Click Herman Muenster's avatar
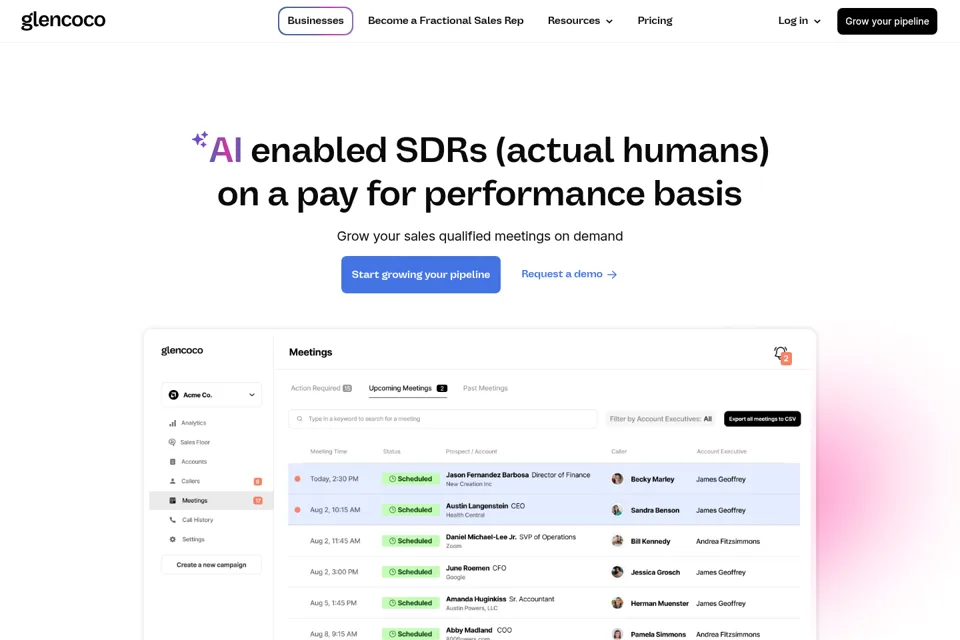Screen dimensions: 960x640 pos(617,603)
